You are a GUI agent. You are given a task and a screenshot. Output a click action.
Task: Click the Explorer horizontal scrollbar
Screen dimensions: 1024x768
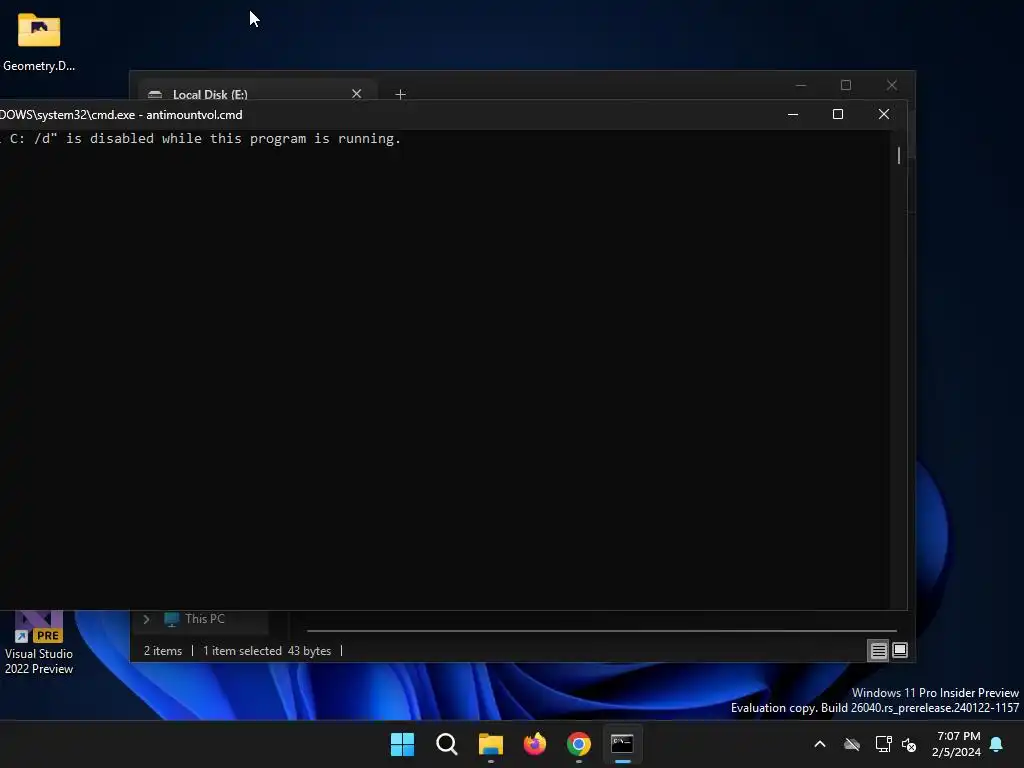[x=601, y=631]
